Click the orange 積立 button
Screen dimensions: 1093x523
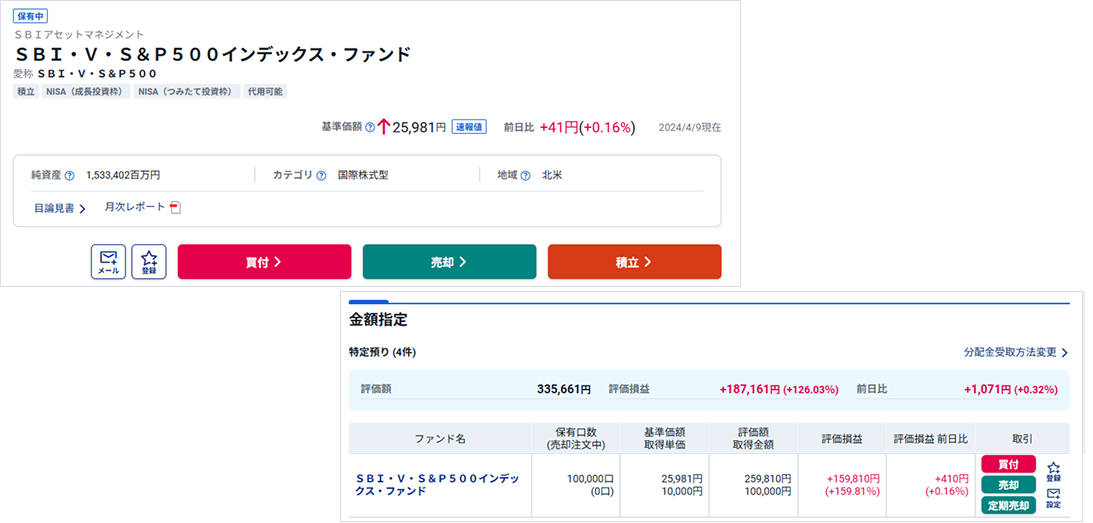pyautogui.click(x=634, y=262)
